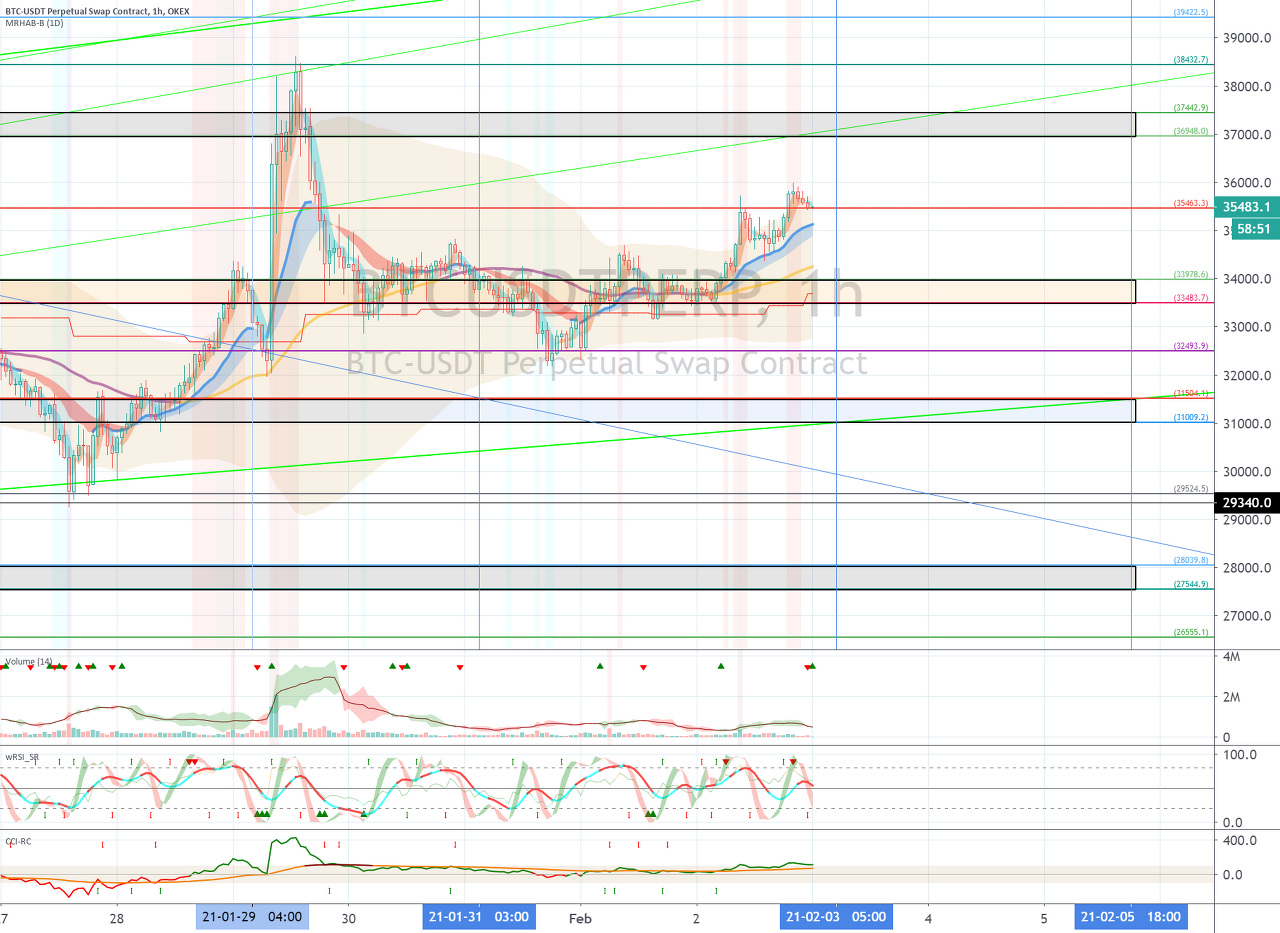Click the purple (32493.9) level label
1280x933 pixels.
pos(1190,346)
